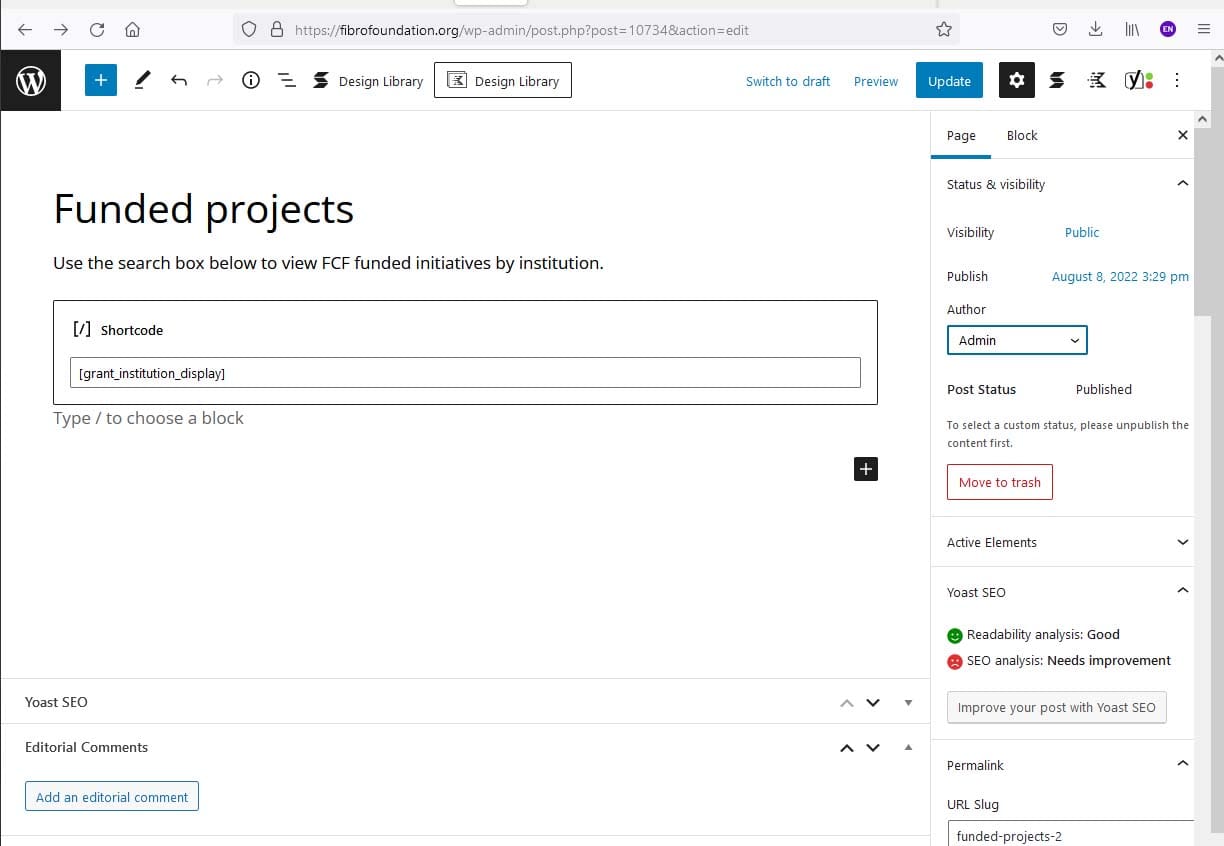Viewport: 1224px width, 846px height.
Task: Undo the last editor change
Action: click(179, 80)
